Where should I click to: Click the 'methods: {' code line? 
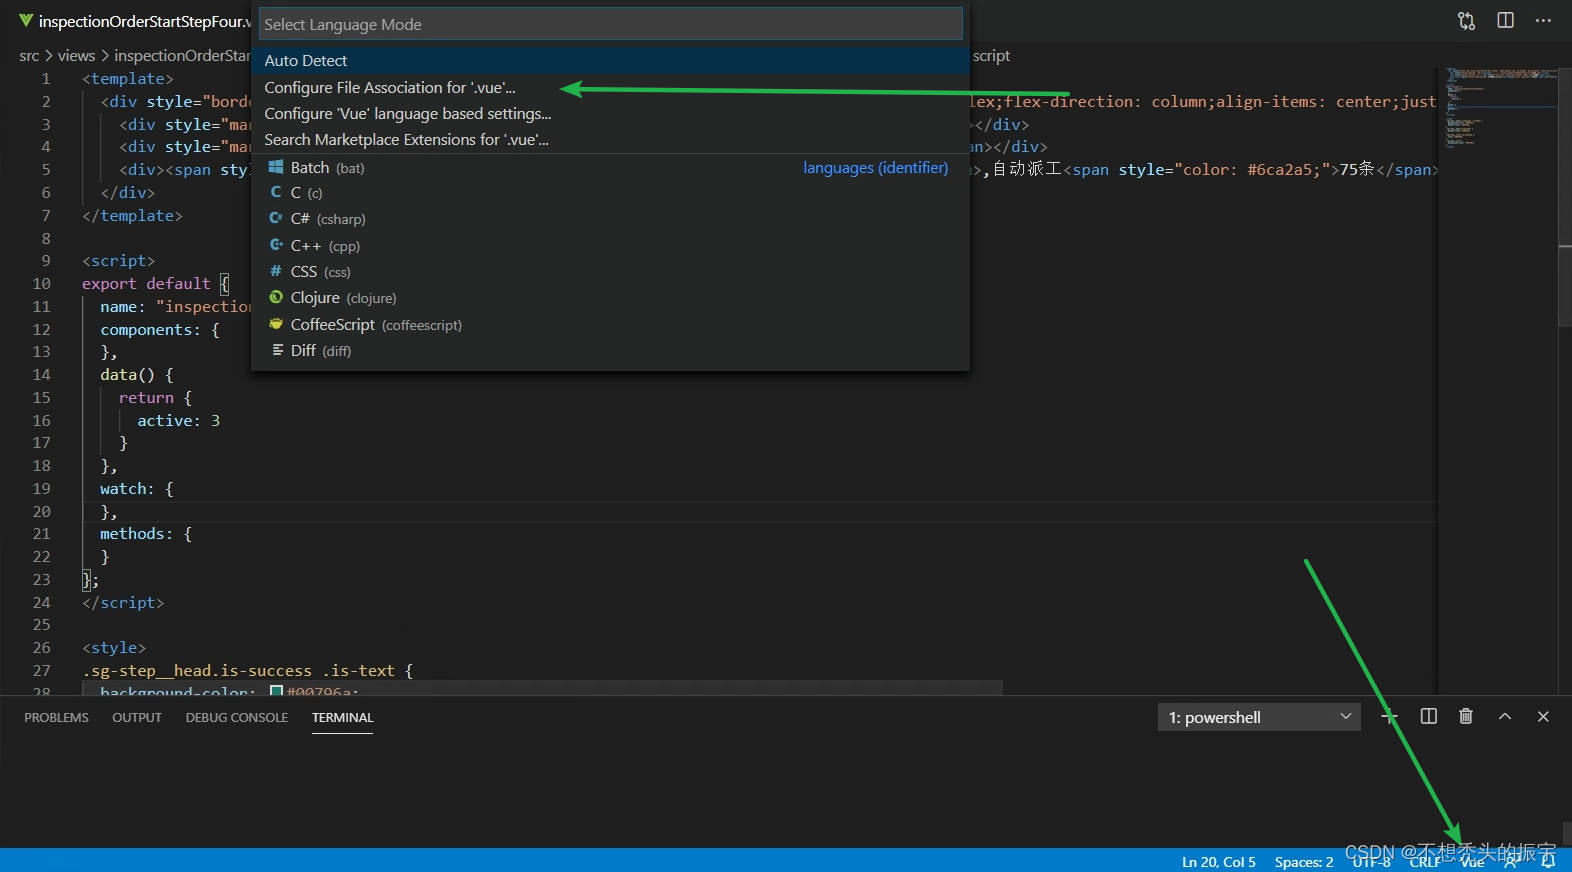(x=146, y=534)
